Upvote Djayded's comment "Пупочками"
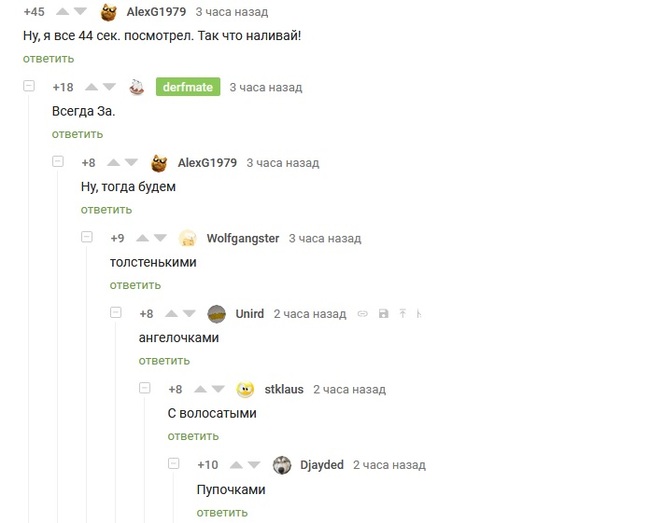 [x=236, y=465]
